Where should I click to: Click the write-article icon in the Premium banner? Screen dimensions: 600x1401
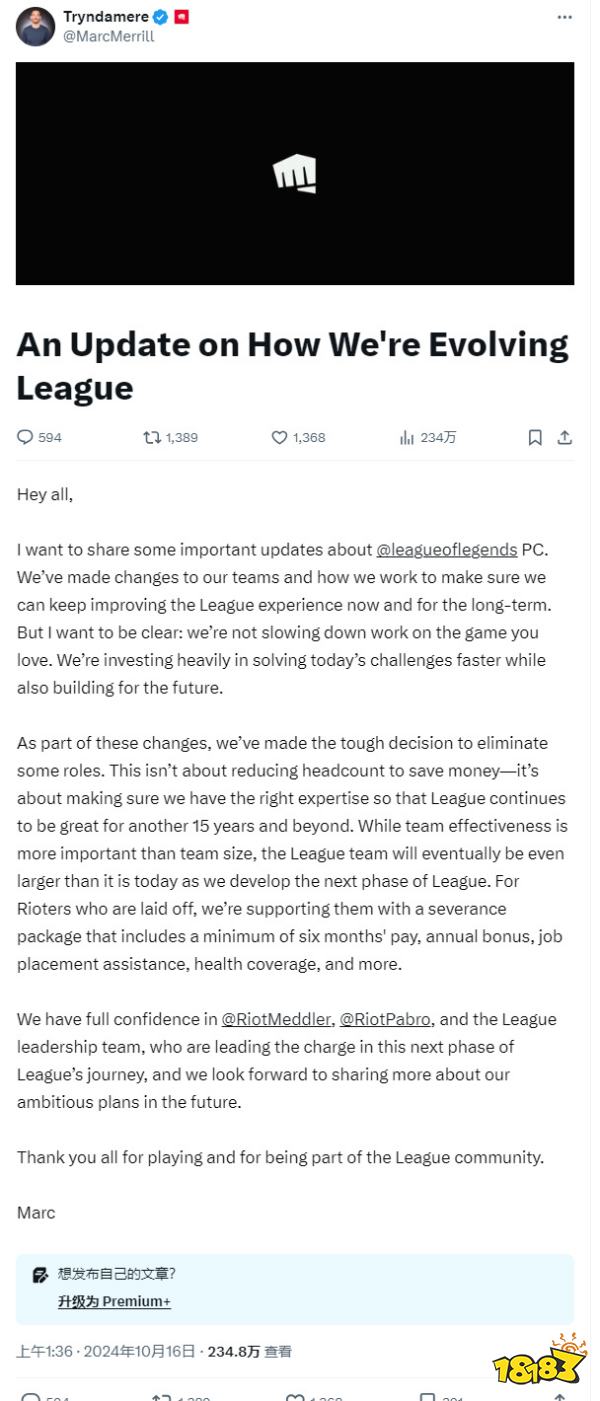pyautogui.click(x=40, y=1275)
